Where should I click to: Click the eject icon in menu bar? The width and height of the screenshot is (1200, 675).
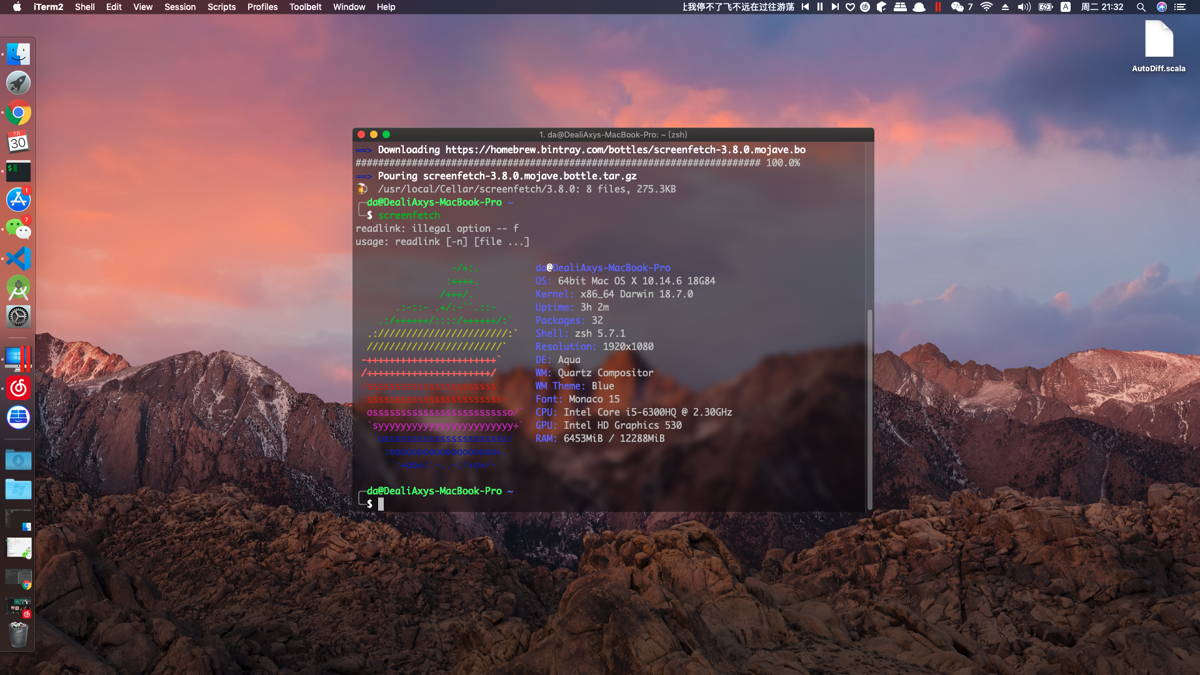click(1005, 7)
